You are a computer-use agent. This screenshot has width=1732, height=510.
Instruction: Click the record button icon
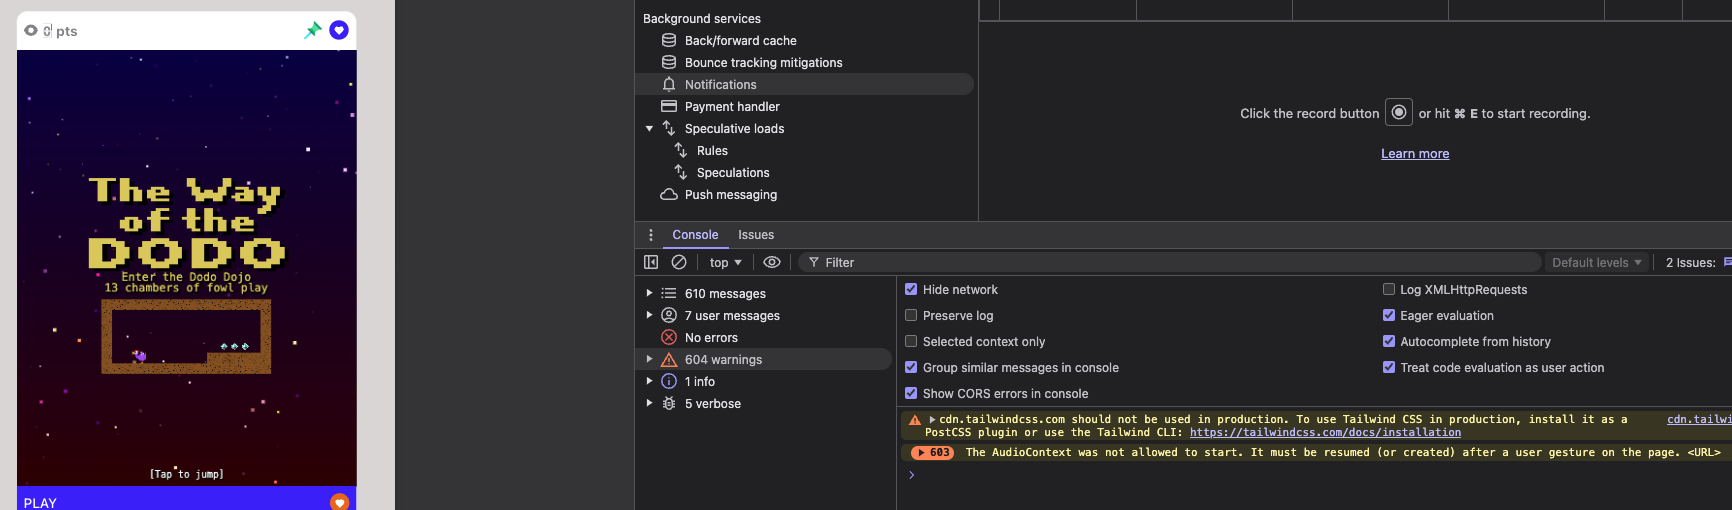pyautogui.click(x=1399, y=112)
